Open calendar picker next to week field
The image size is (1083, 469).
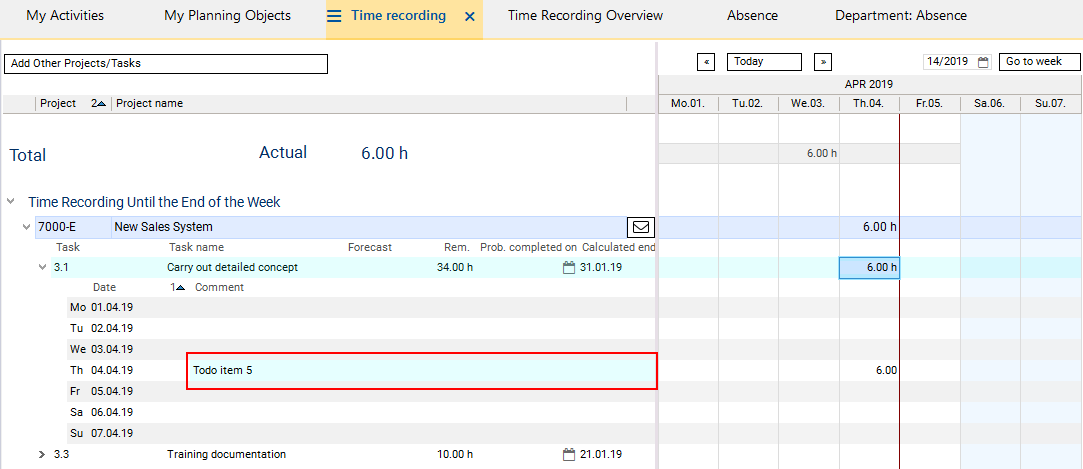tap(983, 62)
